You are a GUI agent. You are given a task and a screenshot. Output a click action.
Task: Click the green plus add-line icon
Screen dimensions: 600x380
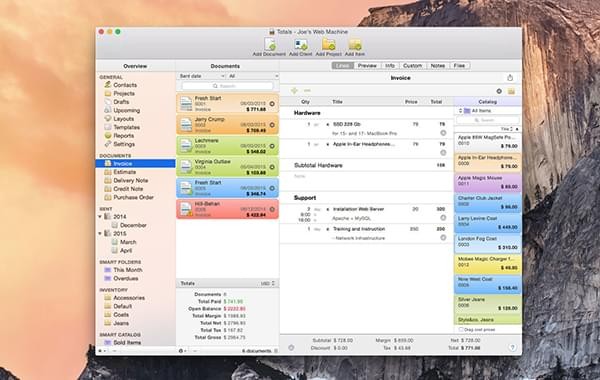click(x=294, y=91)
